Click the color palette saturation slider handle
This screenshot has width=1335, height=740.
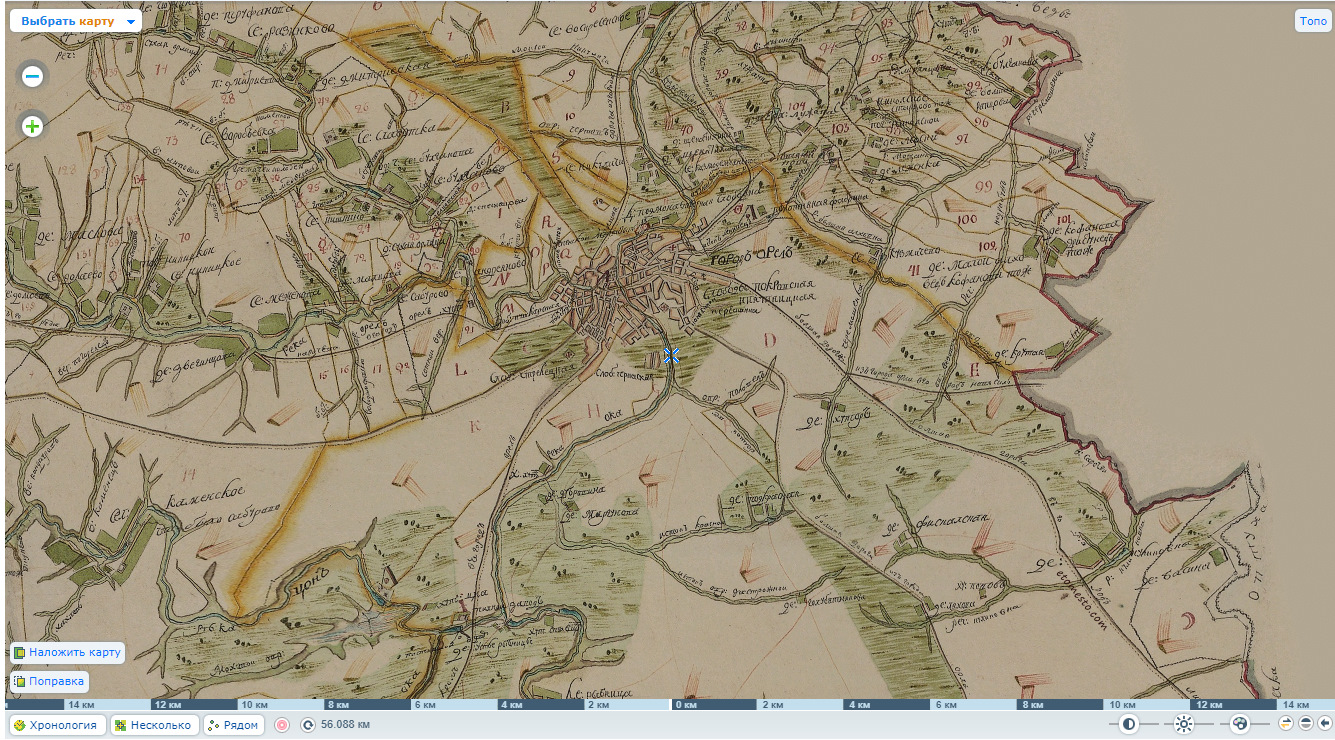[x=1240, y=724]
